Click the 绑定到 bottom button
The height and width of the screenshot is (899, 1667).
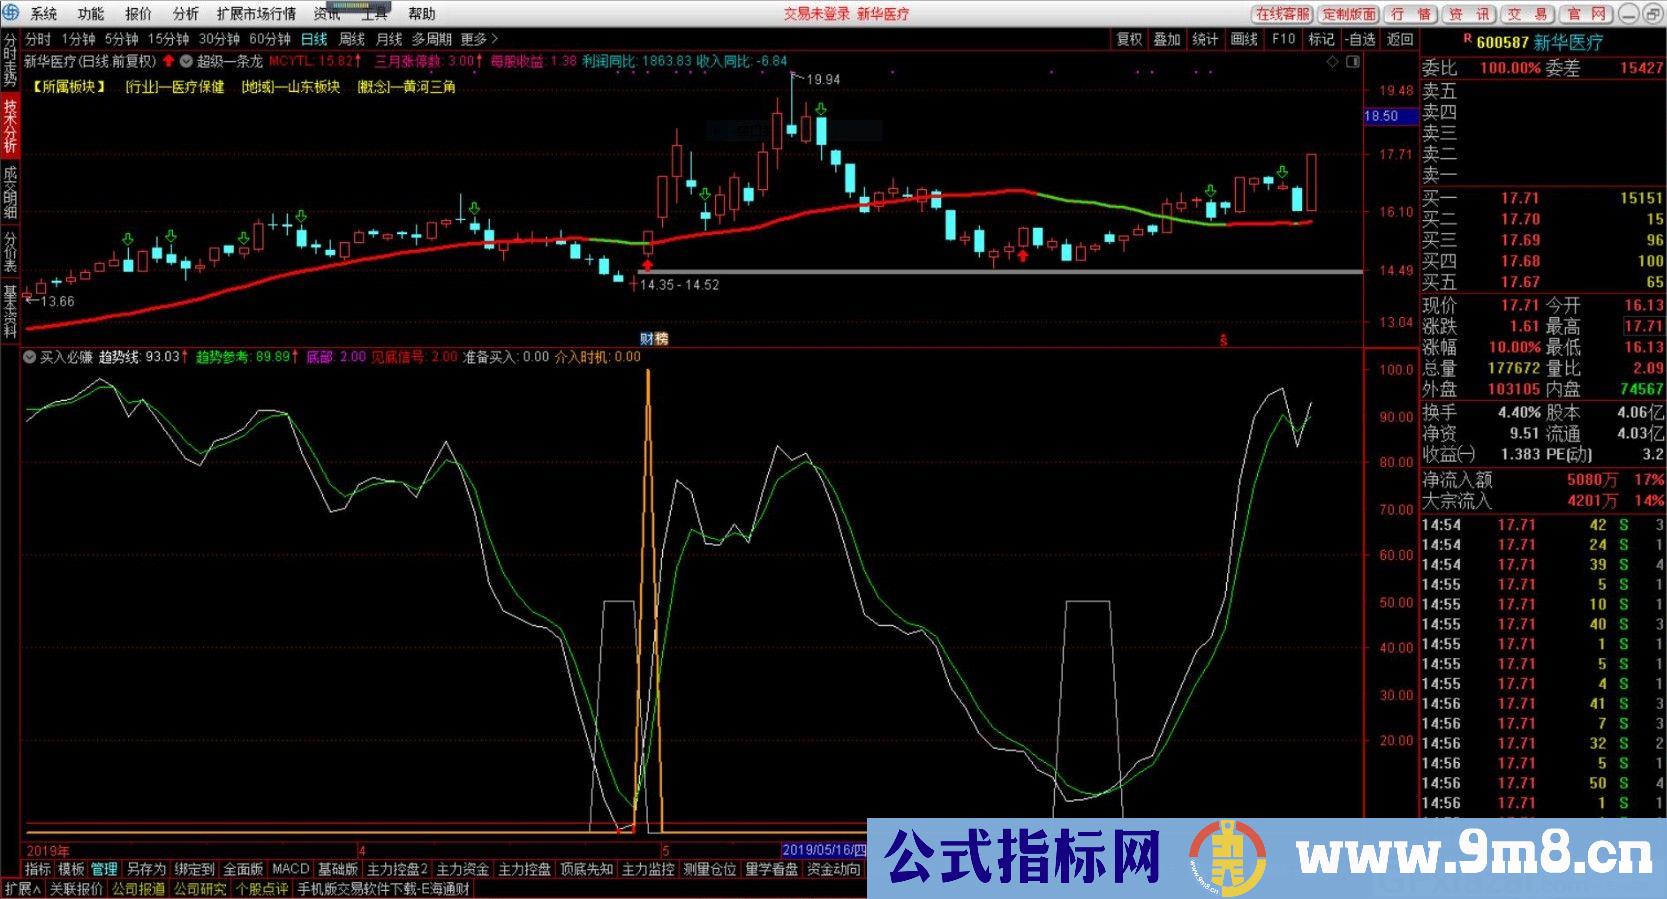194,869
